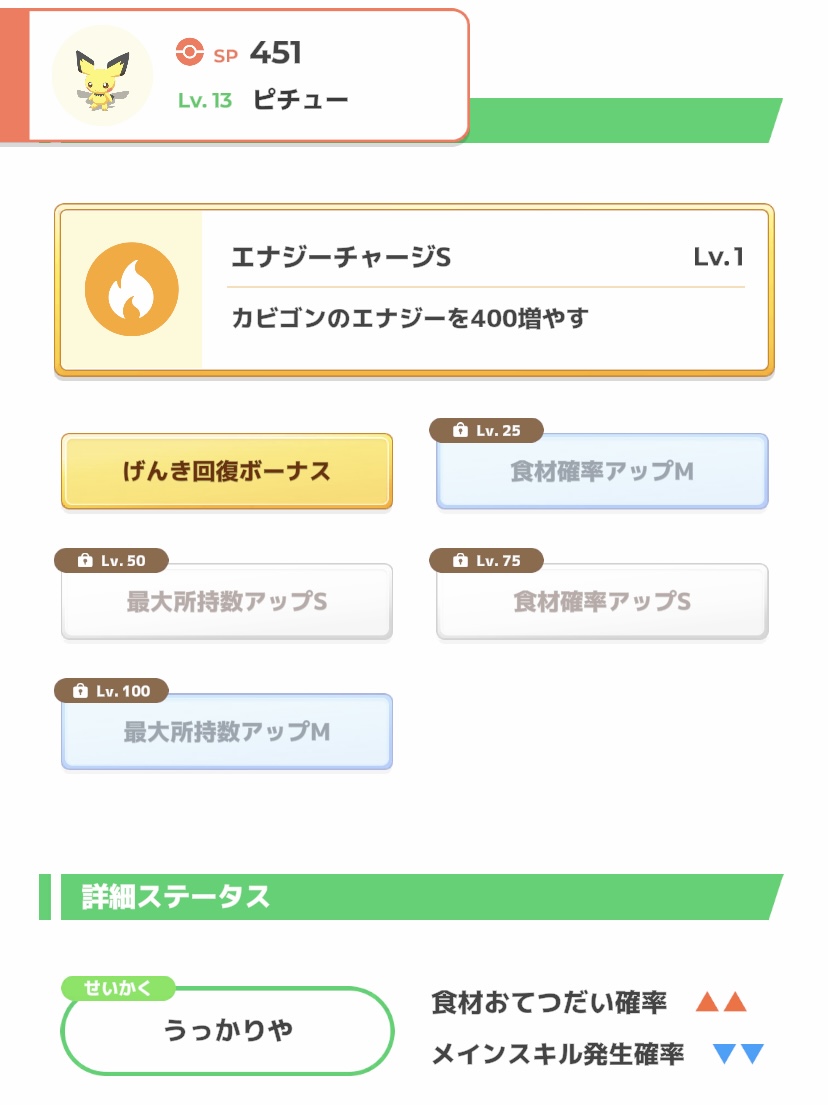Tap the うっかりや nature box
The height and width of the screenshot is (1105, 828).
click(228, 1030)
